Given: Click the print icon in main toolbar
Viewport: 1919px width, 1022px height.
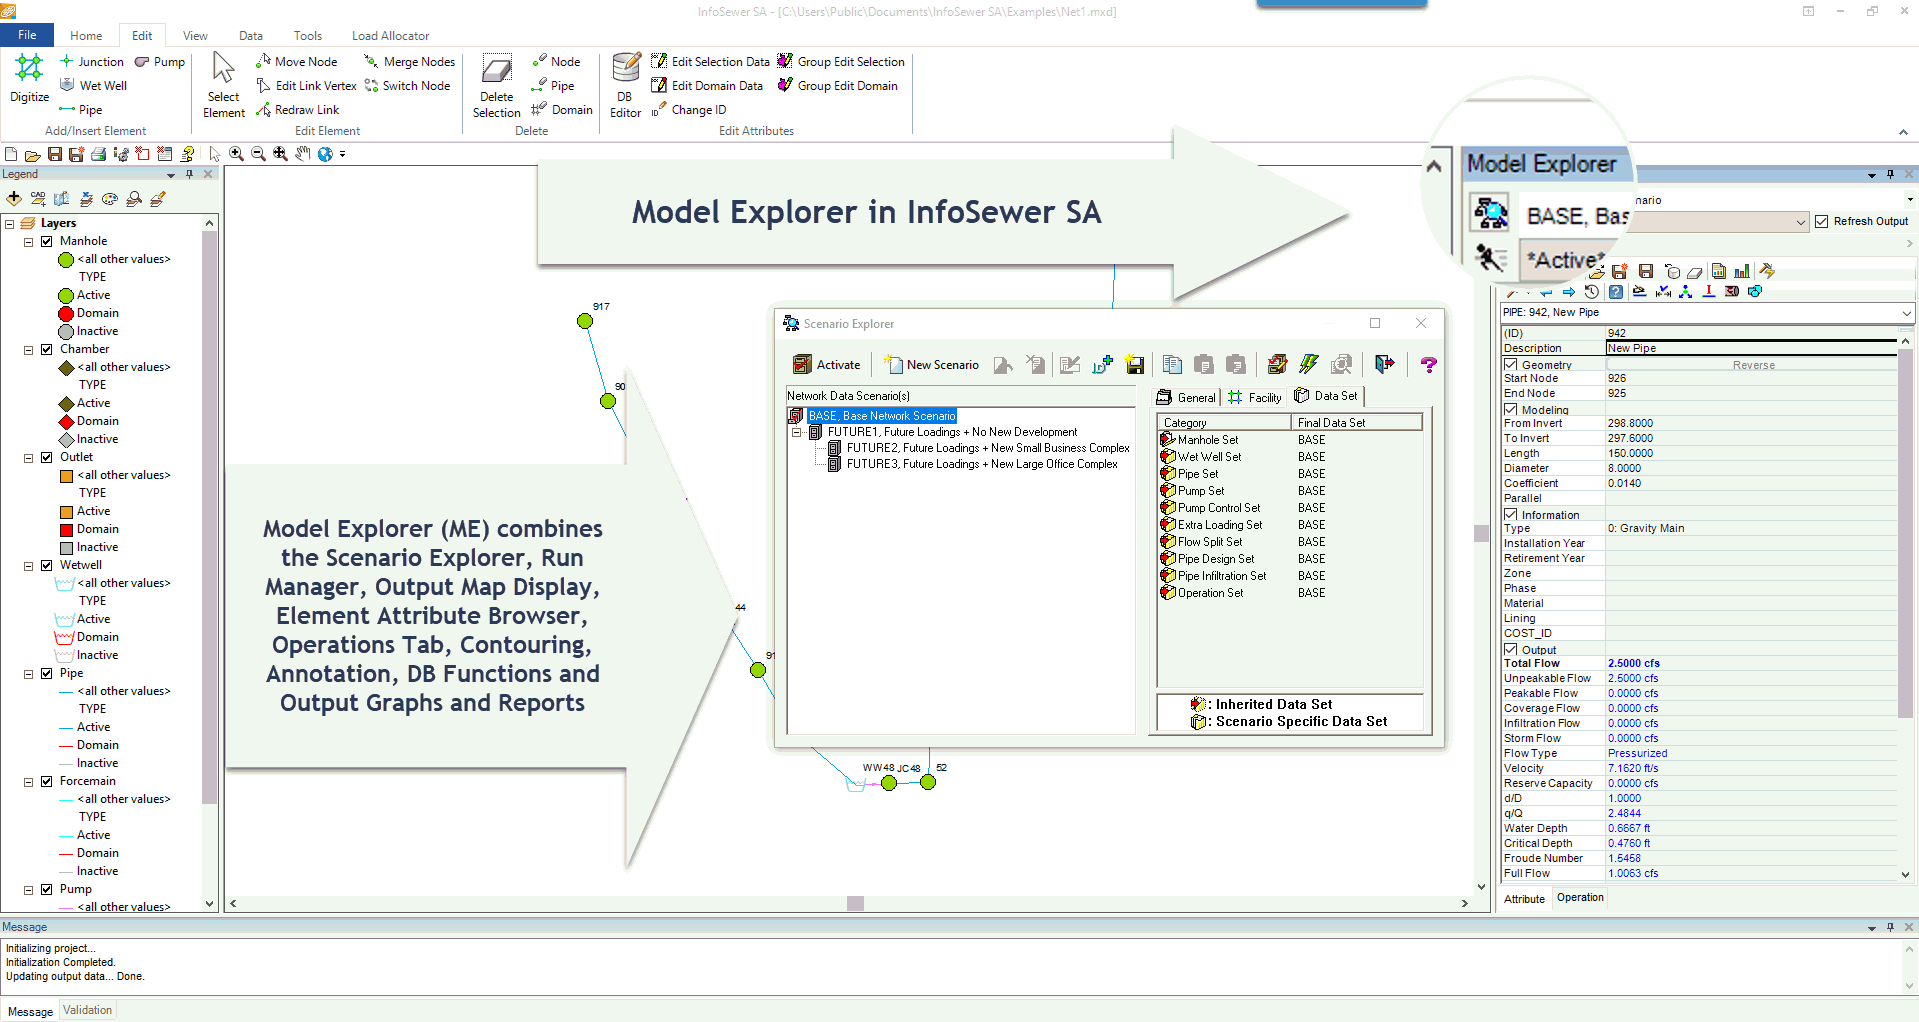Looking at the screenshot, I should coord(99,154).
